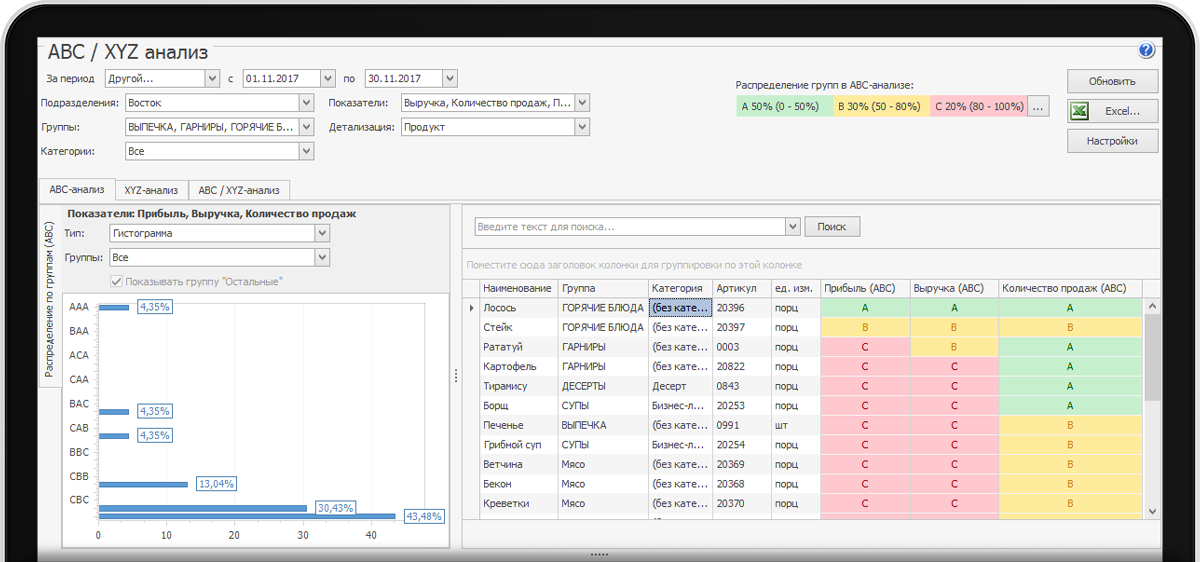Click the vertical splitter dots between chart and table
Screen dimensions: 1200x562
pyautogui.click(x=456, y=375)
